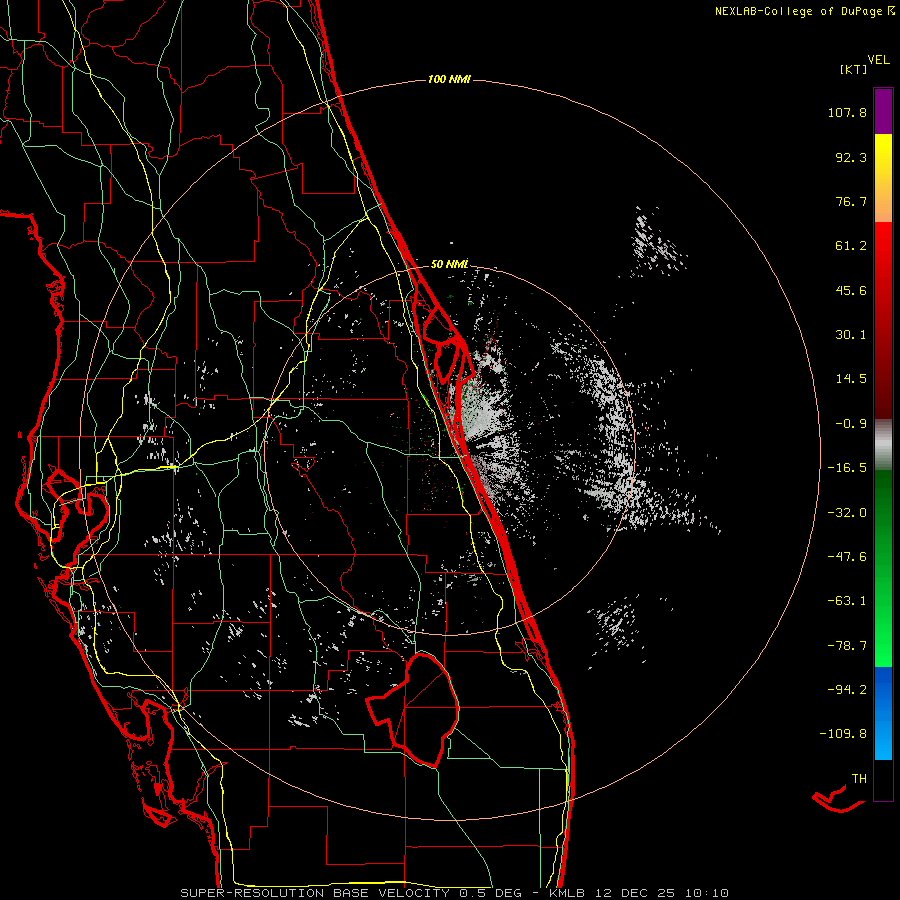Click the 10:10 timestamp text
Screen dimensions: 900x900
point(707,893)
